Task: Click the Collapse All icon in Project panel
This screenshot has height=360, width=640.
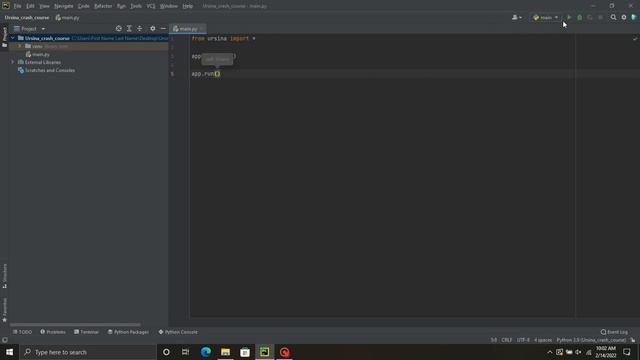Action: click(x=140, y=29)
